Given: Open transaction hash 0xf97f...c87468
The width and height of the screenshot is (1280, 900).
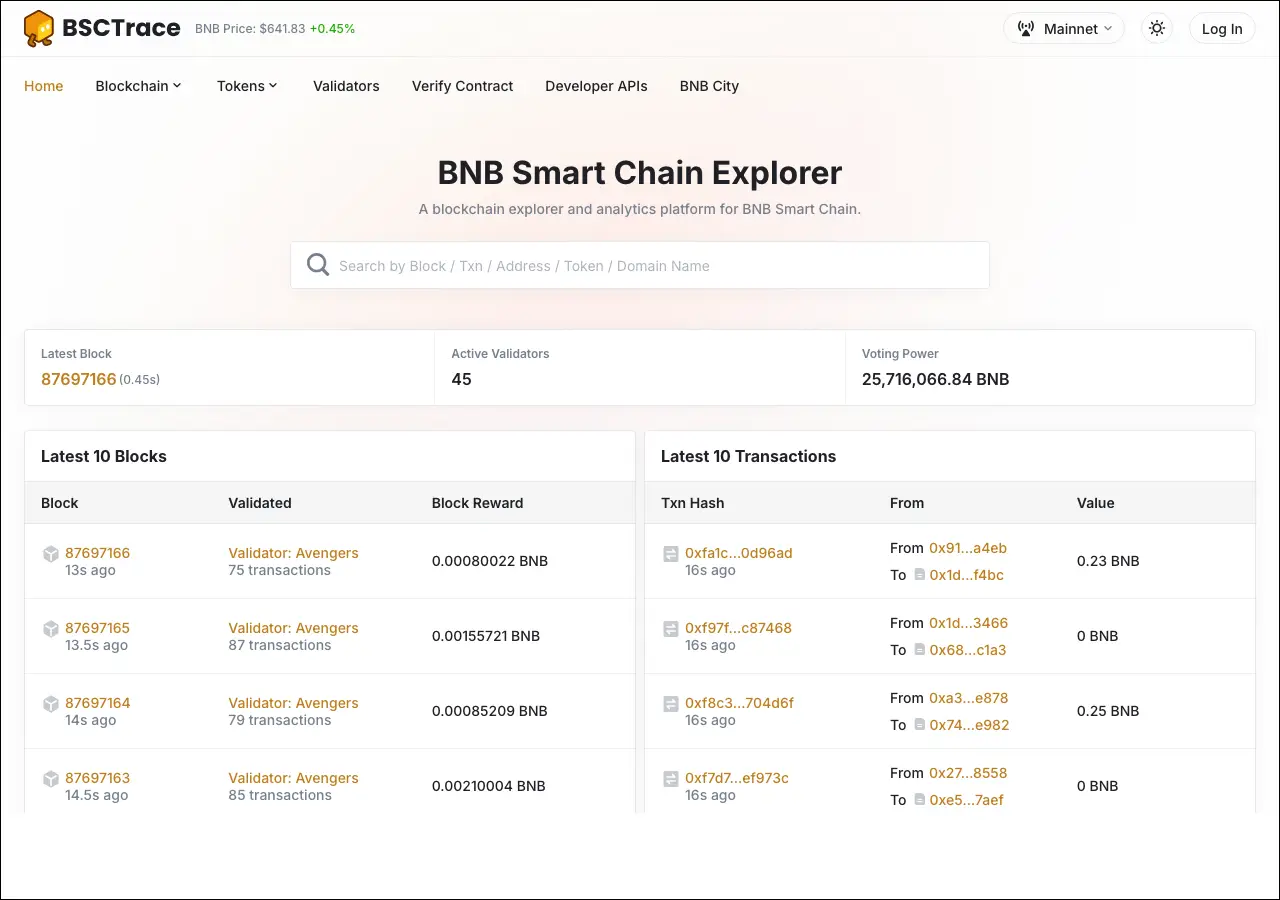Looking at the screenshot, I should point(738,628).
